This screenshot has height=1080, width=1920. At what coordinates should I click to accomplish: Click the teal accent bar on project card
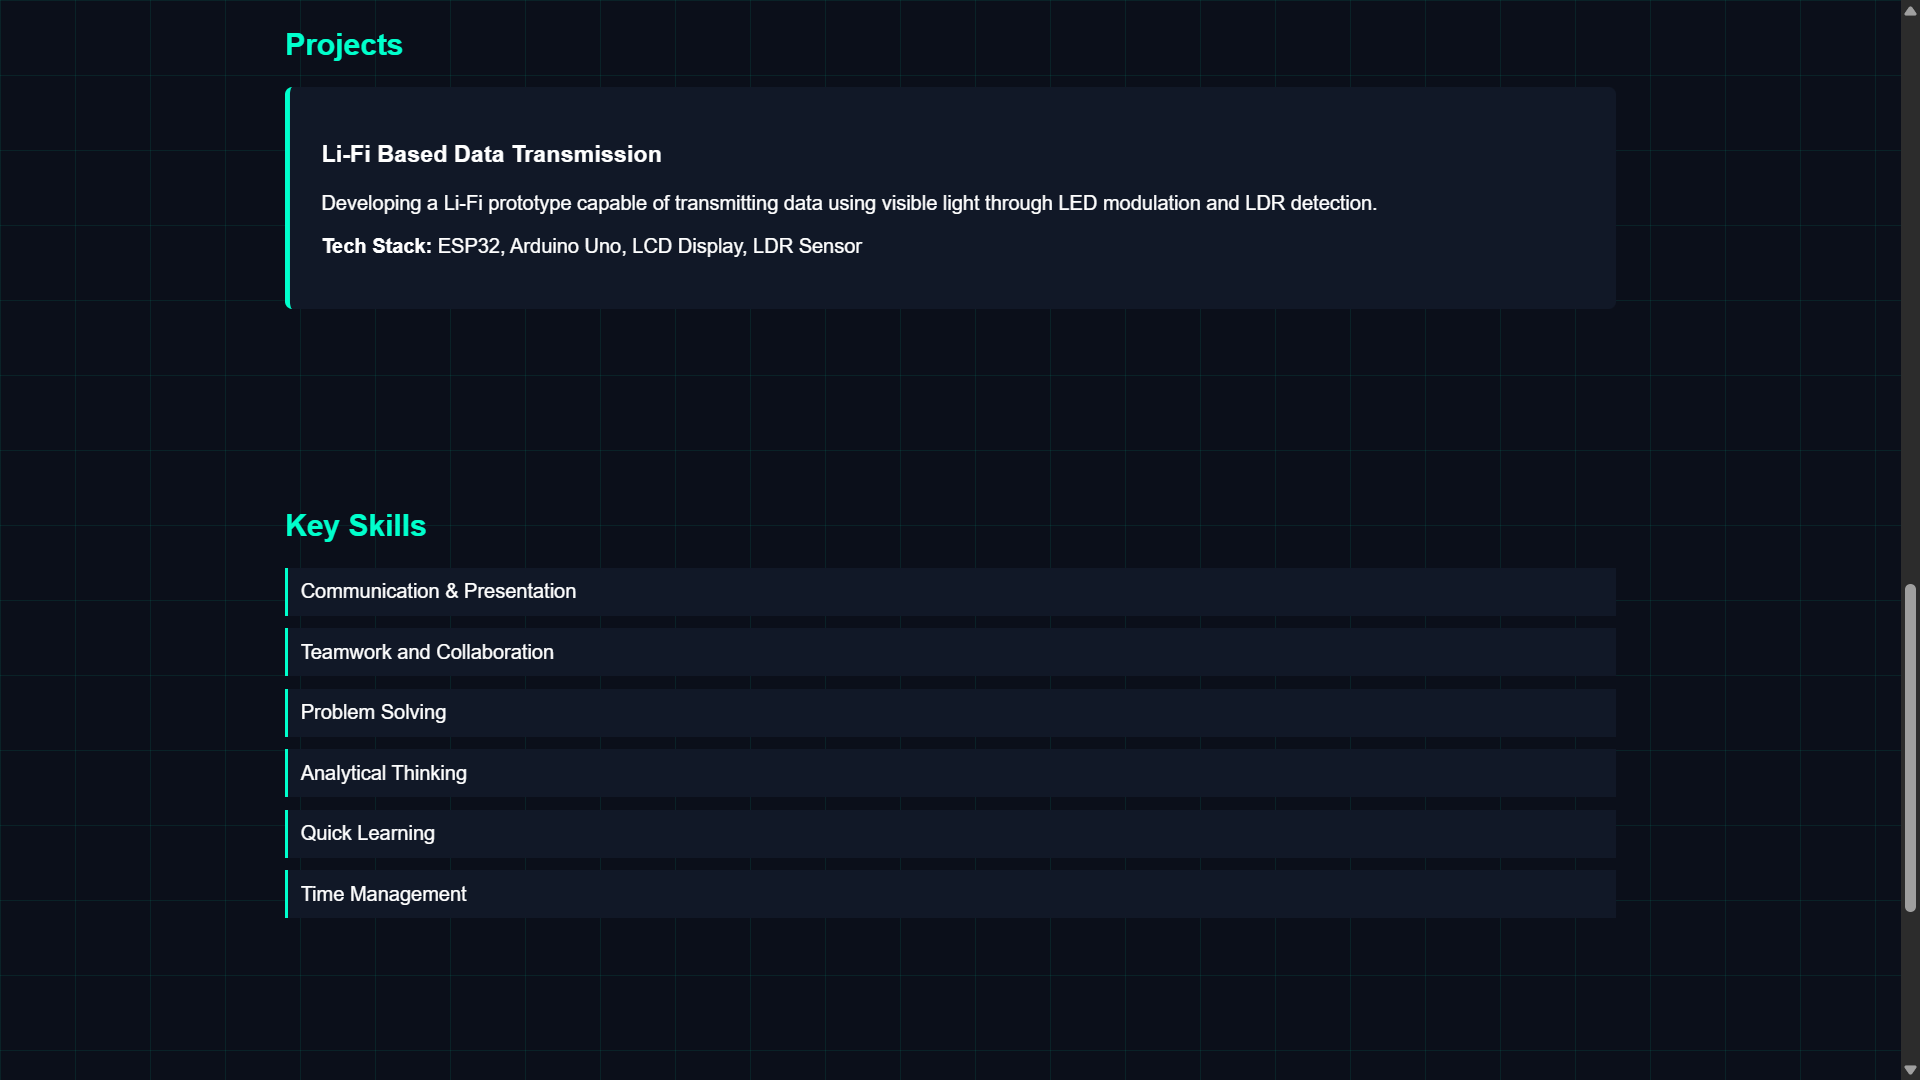click(x=288, y=198)
